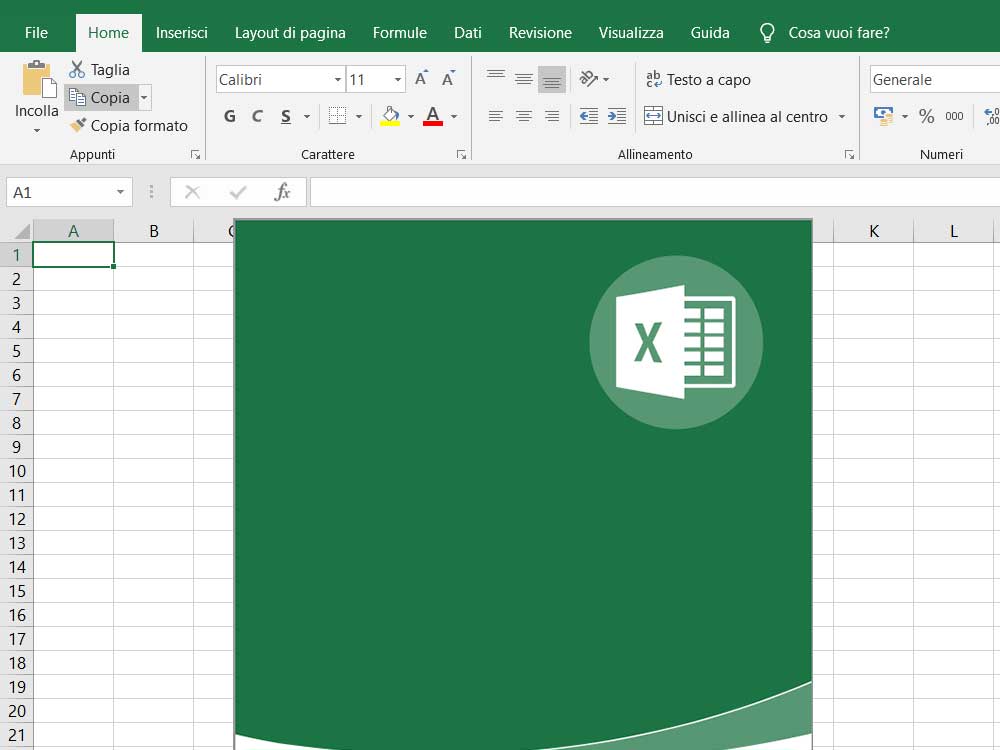This screenshot has width=1000, height=750.
Task: Align text right
Action: pos(552,116)
